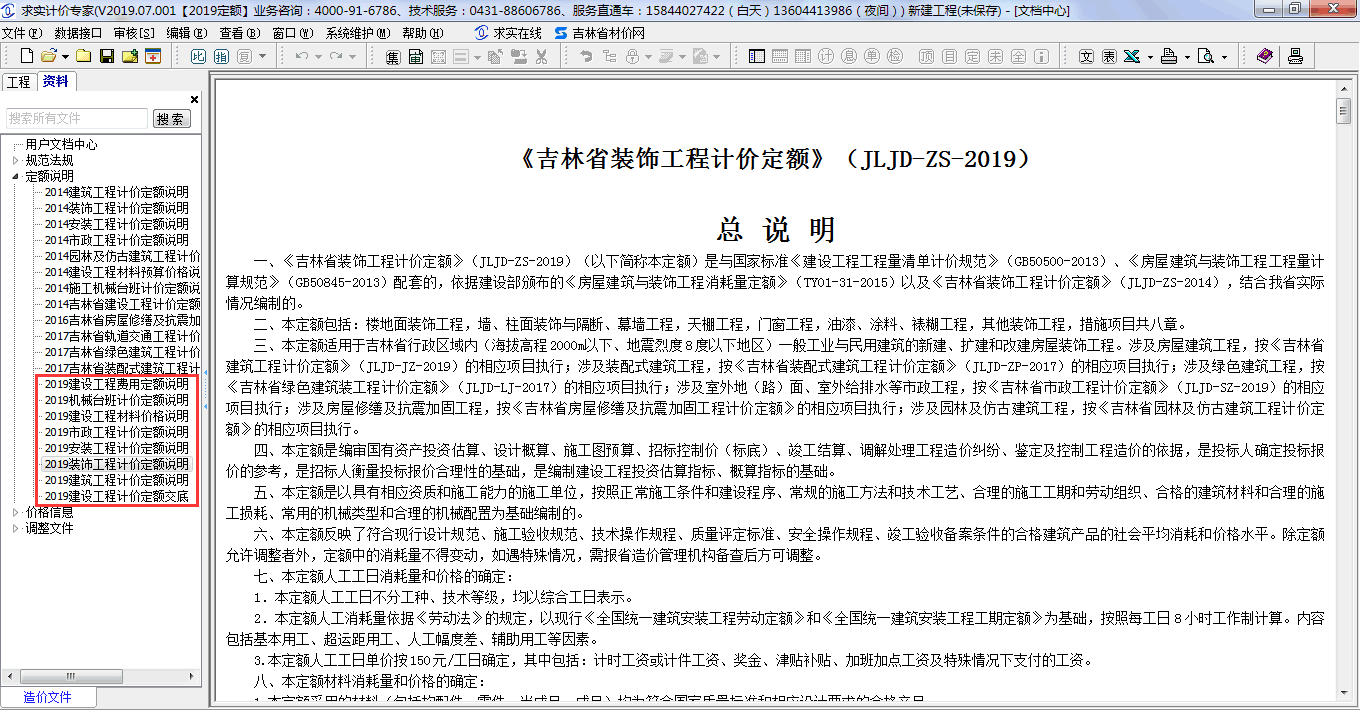Open the Print dropdown arrow

[x=1186, y=56]
